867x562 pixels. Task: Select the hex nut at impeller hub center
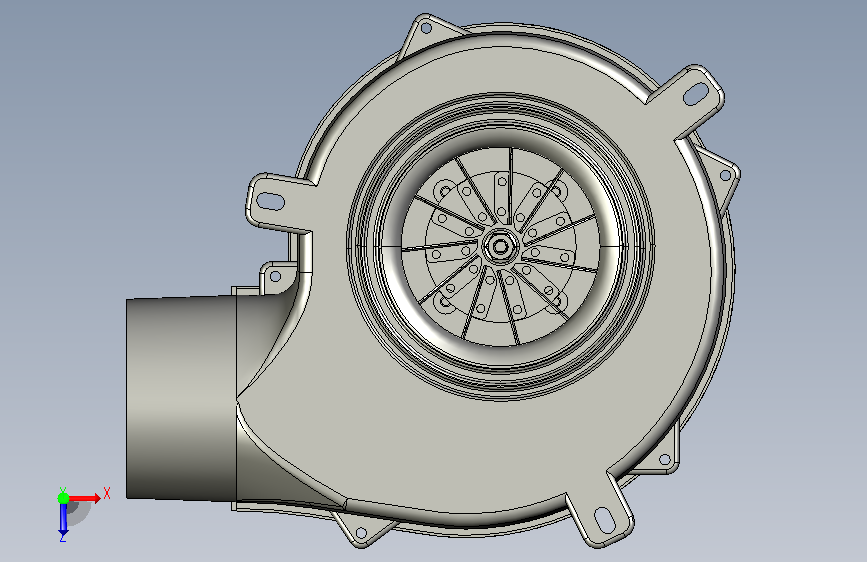coord(500,247)
